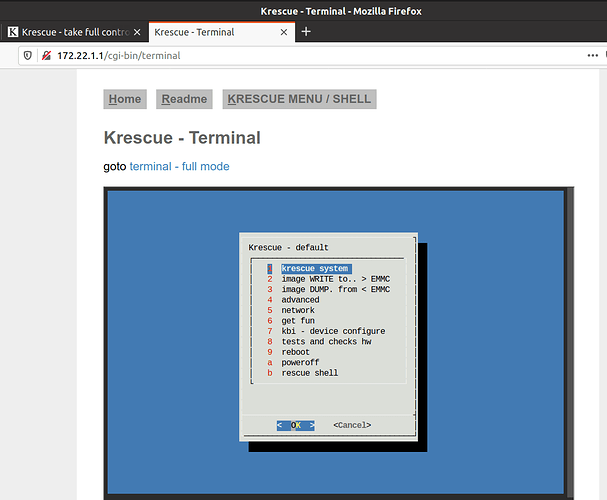Select image DUMP. from < EMMC entry

[x=329, y=289]
